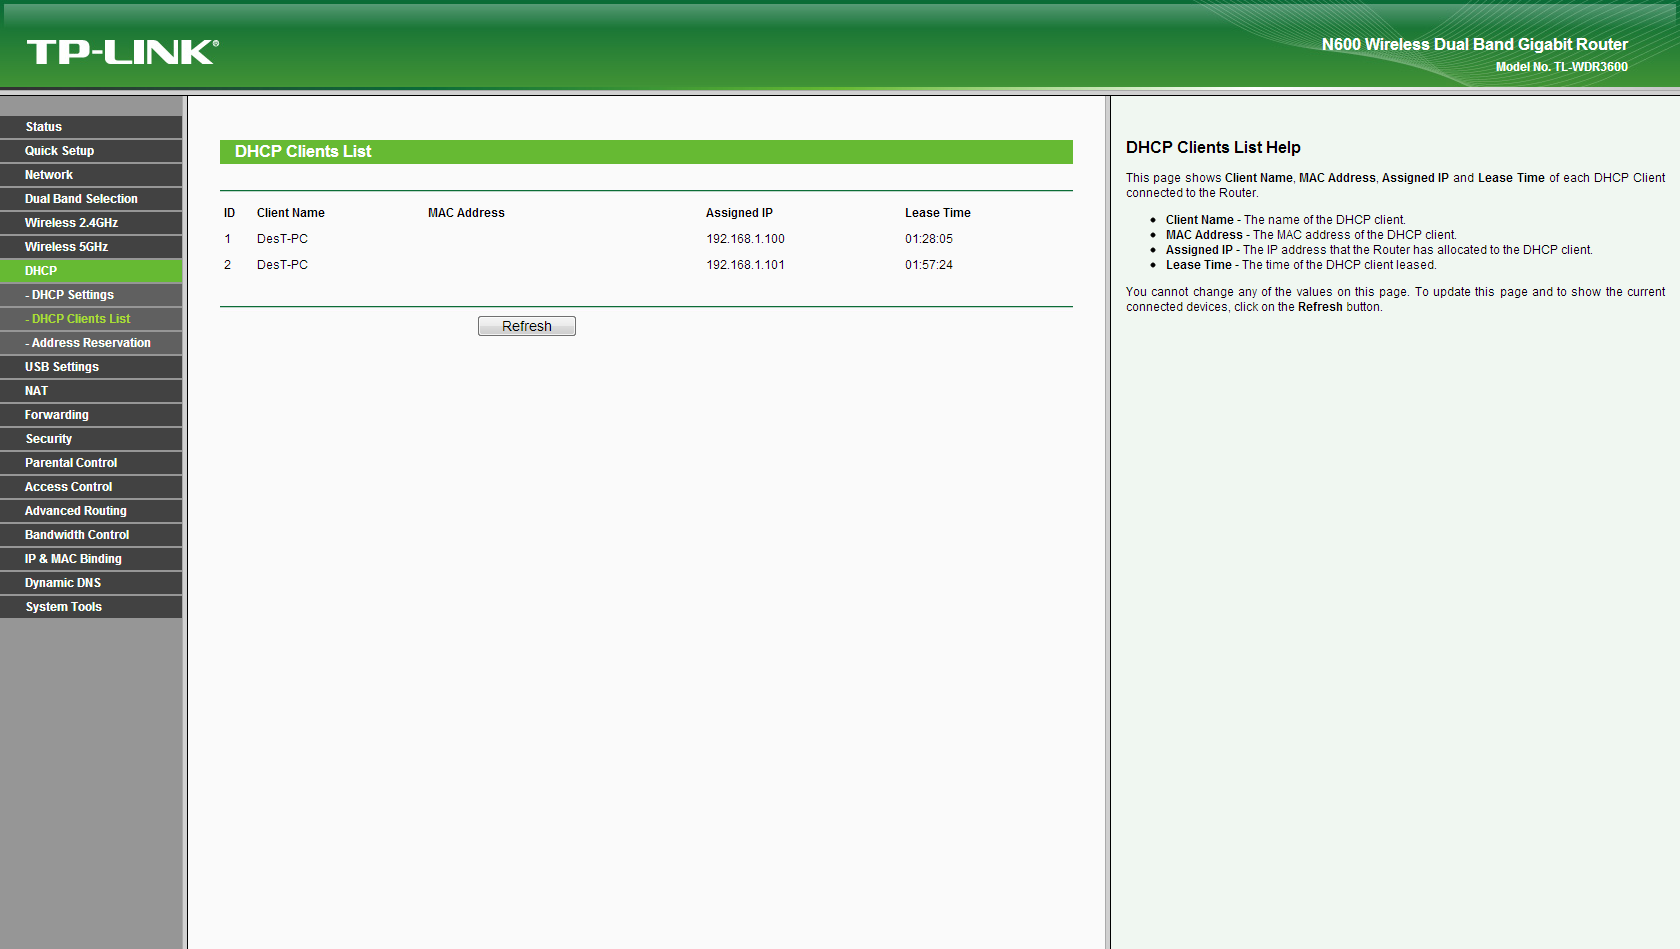Open Address Reservation submenu
Image resolution: width=1680 pixels, height=949 pixels.
[x=91, y=343]
